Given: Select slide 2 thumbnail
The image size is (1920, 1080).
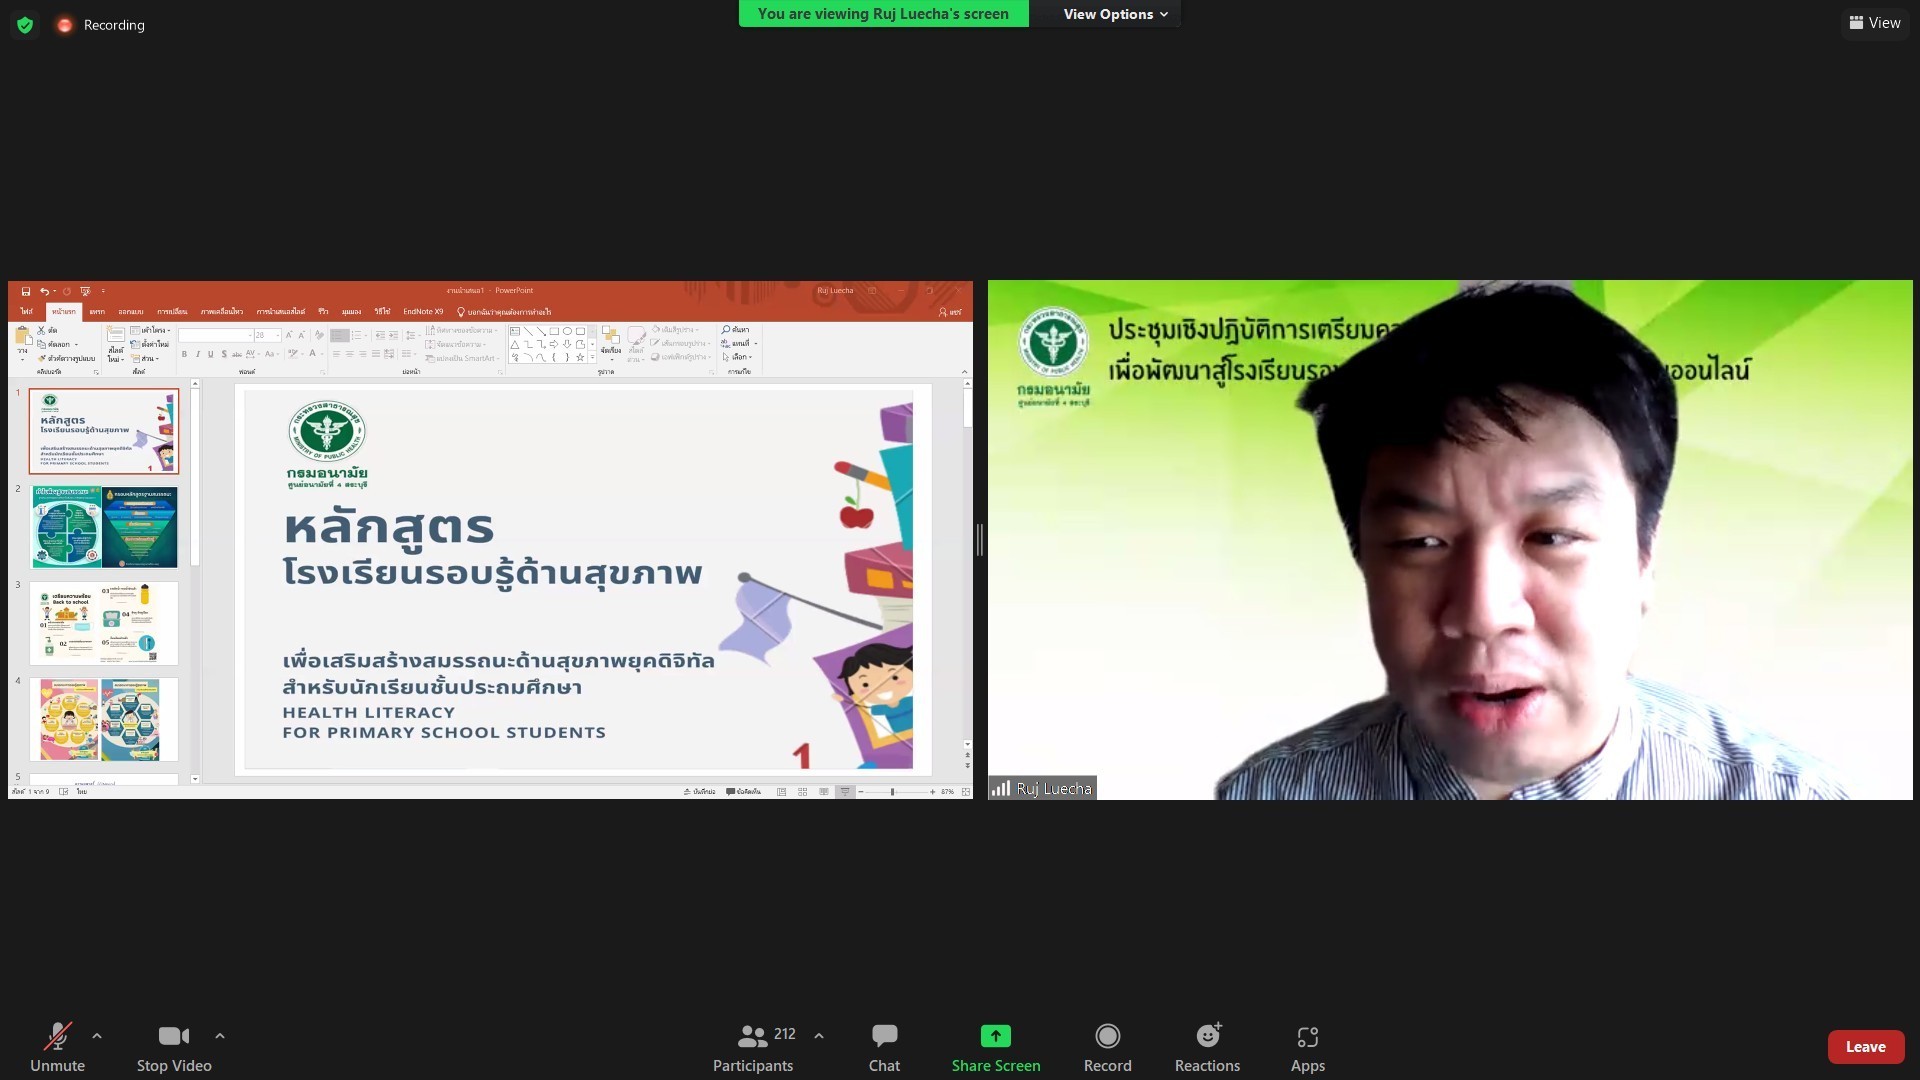Looking at the screenshot, I should coord(104,527).
